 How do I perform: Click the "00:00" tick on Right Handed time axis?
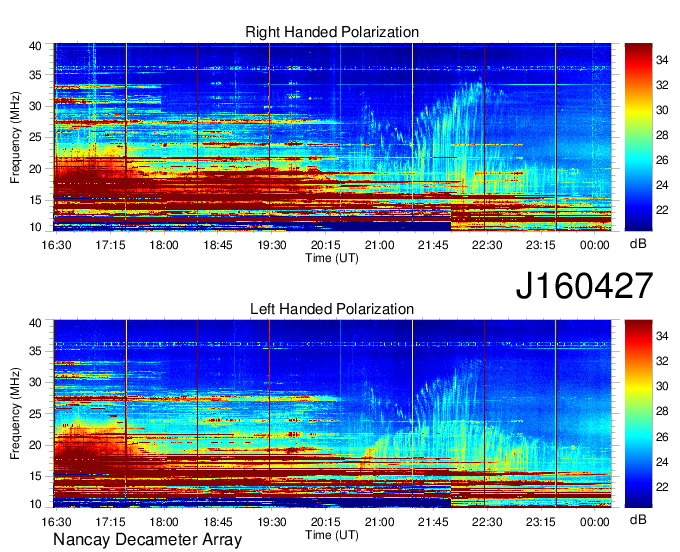[595, 245]
